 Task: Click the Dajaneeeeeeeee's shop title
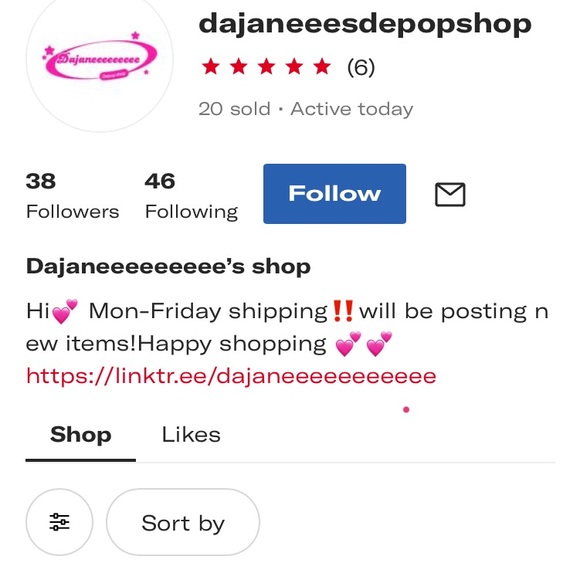168,266
